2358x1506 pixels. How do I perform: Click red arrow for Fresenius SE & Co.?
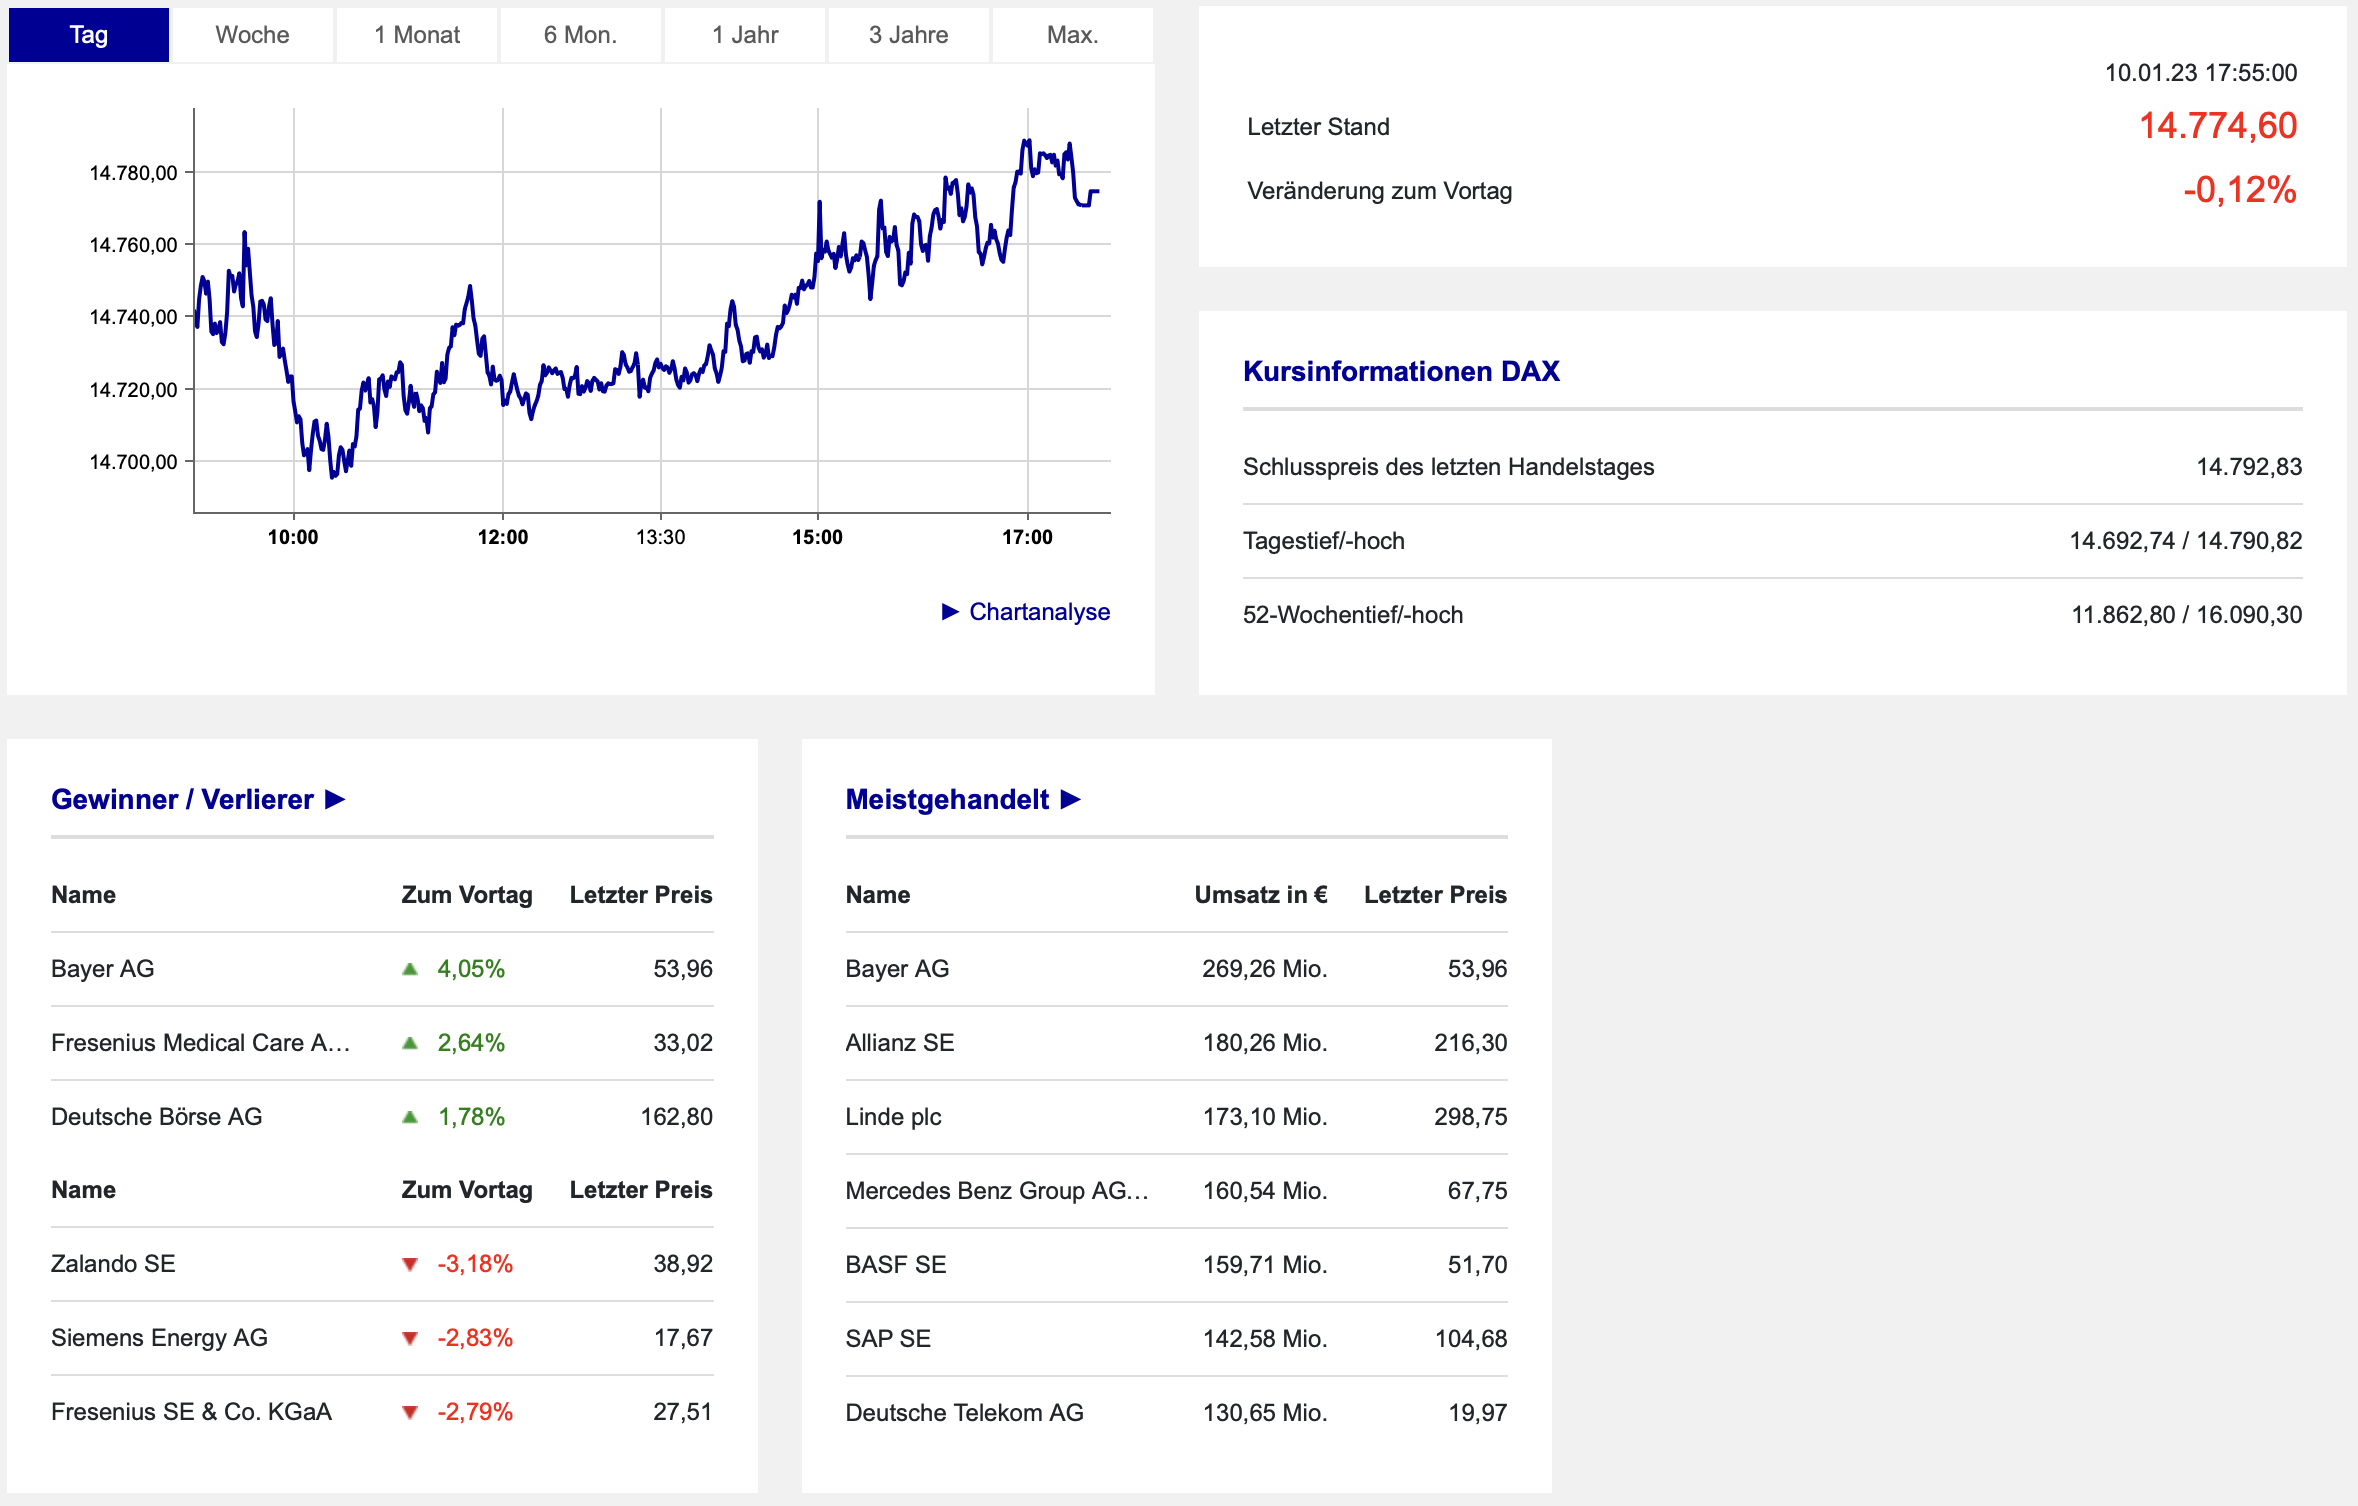[x=410, y=1412]
